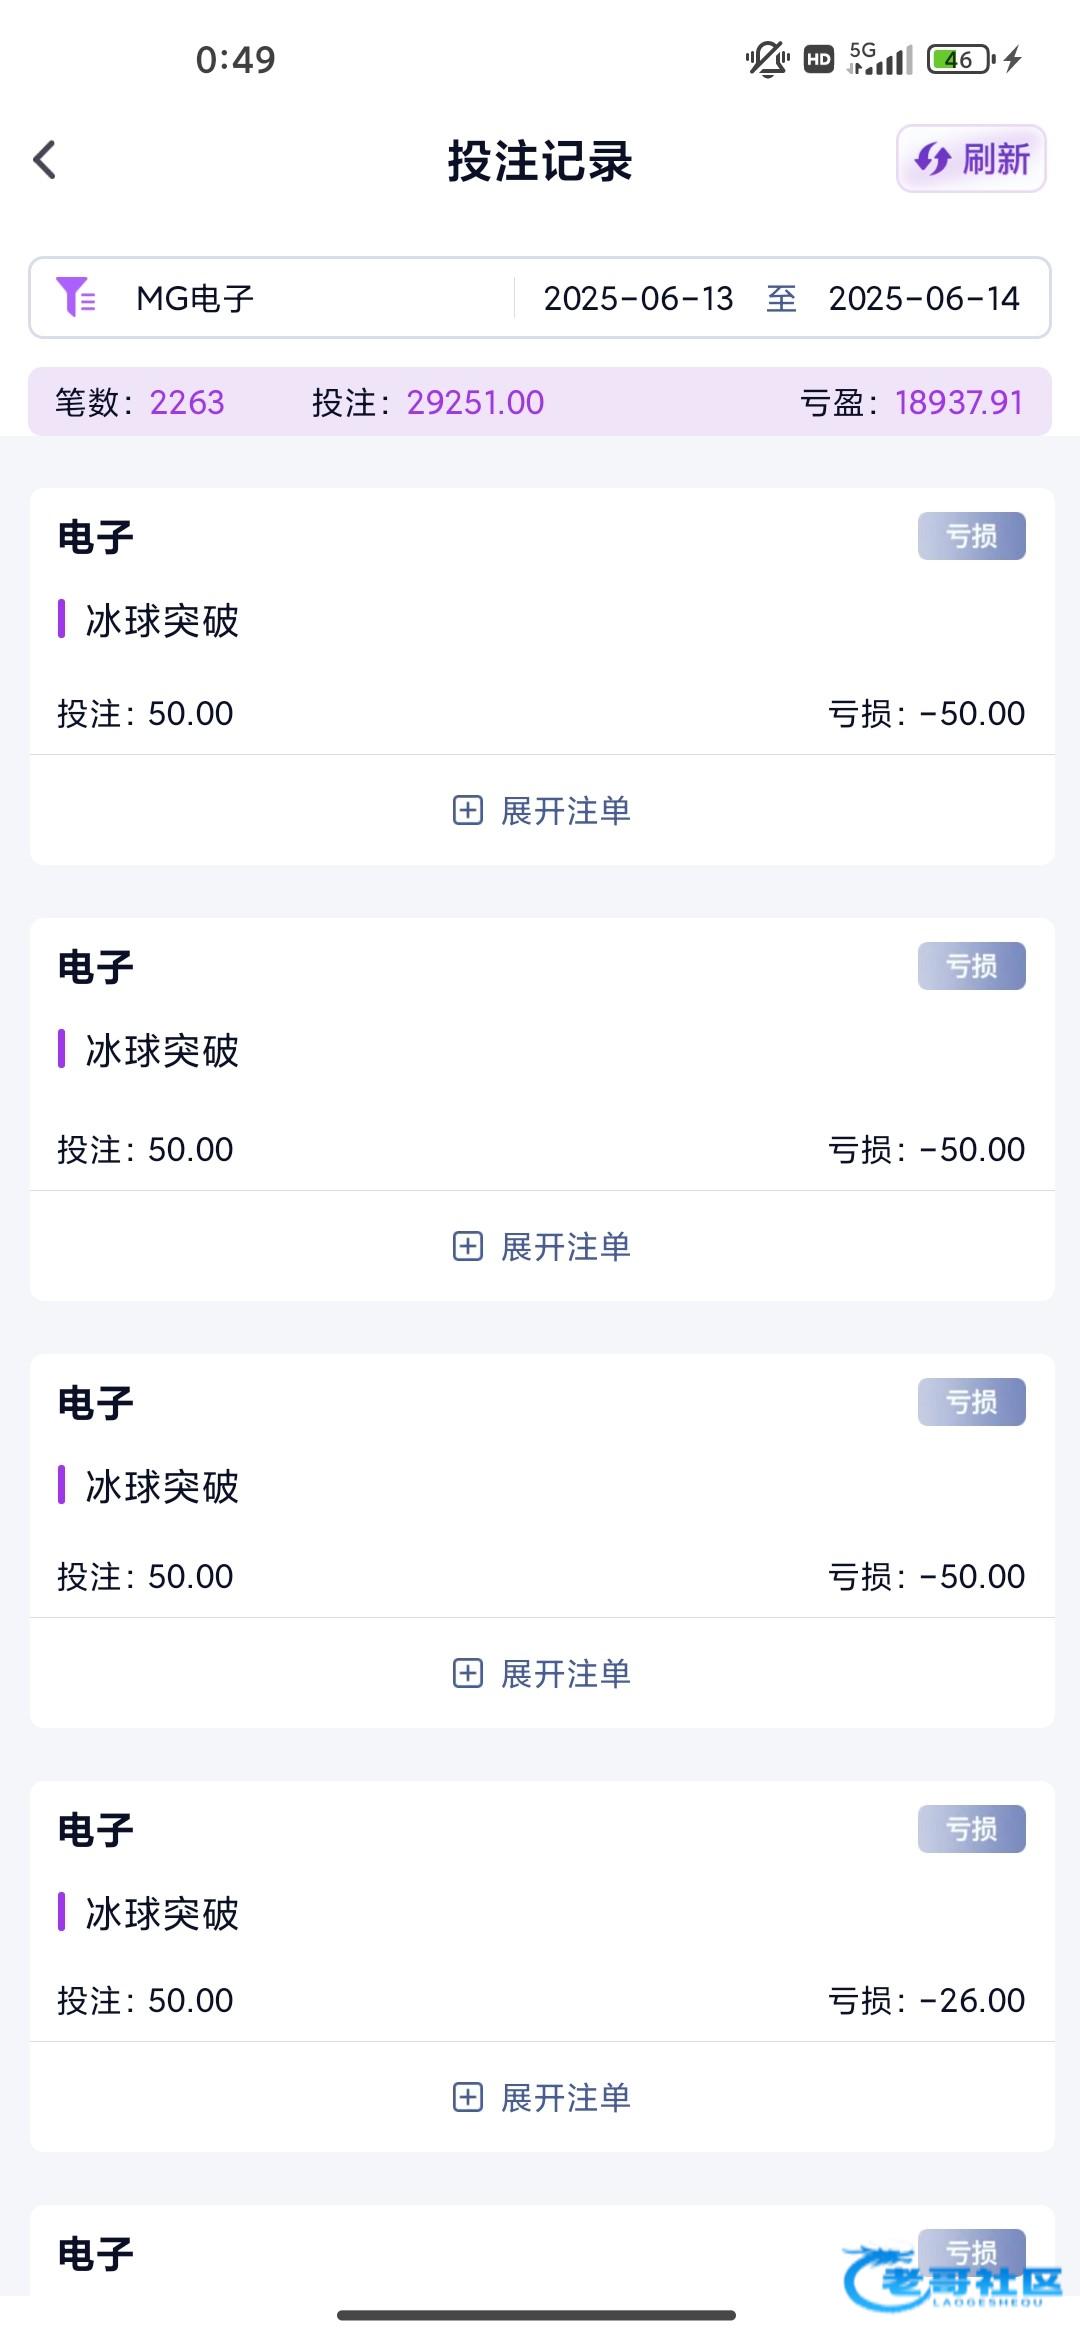Expand bet slip of second record
1080x2340 pixels.
(x=565, y=1246)
